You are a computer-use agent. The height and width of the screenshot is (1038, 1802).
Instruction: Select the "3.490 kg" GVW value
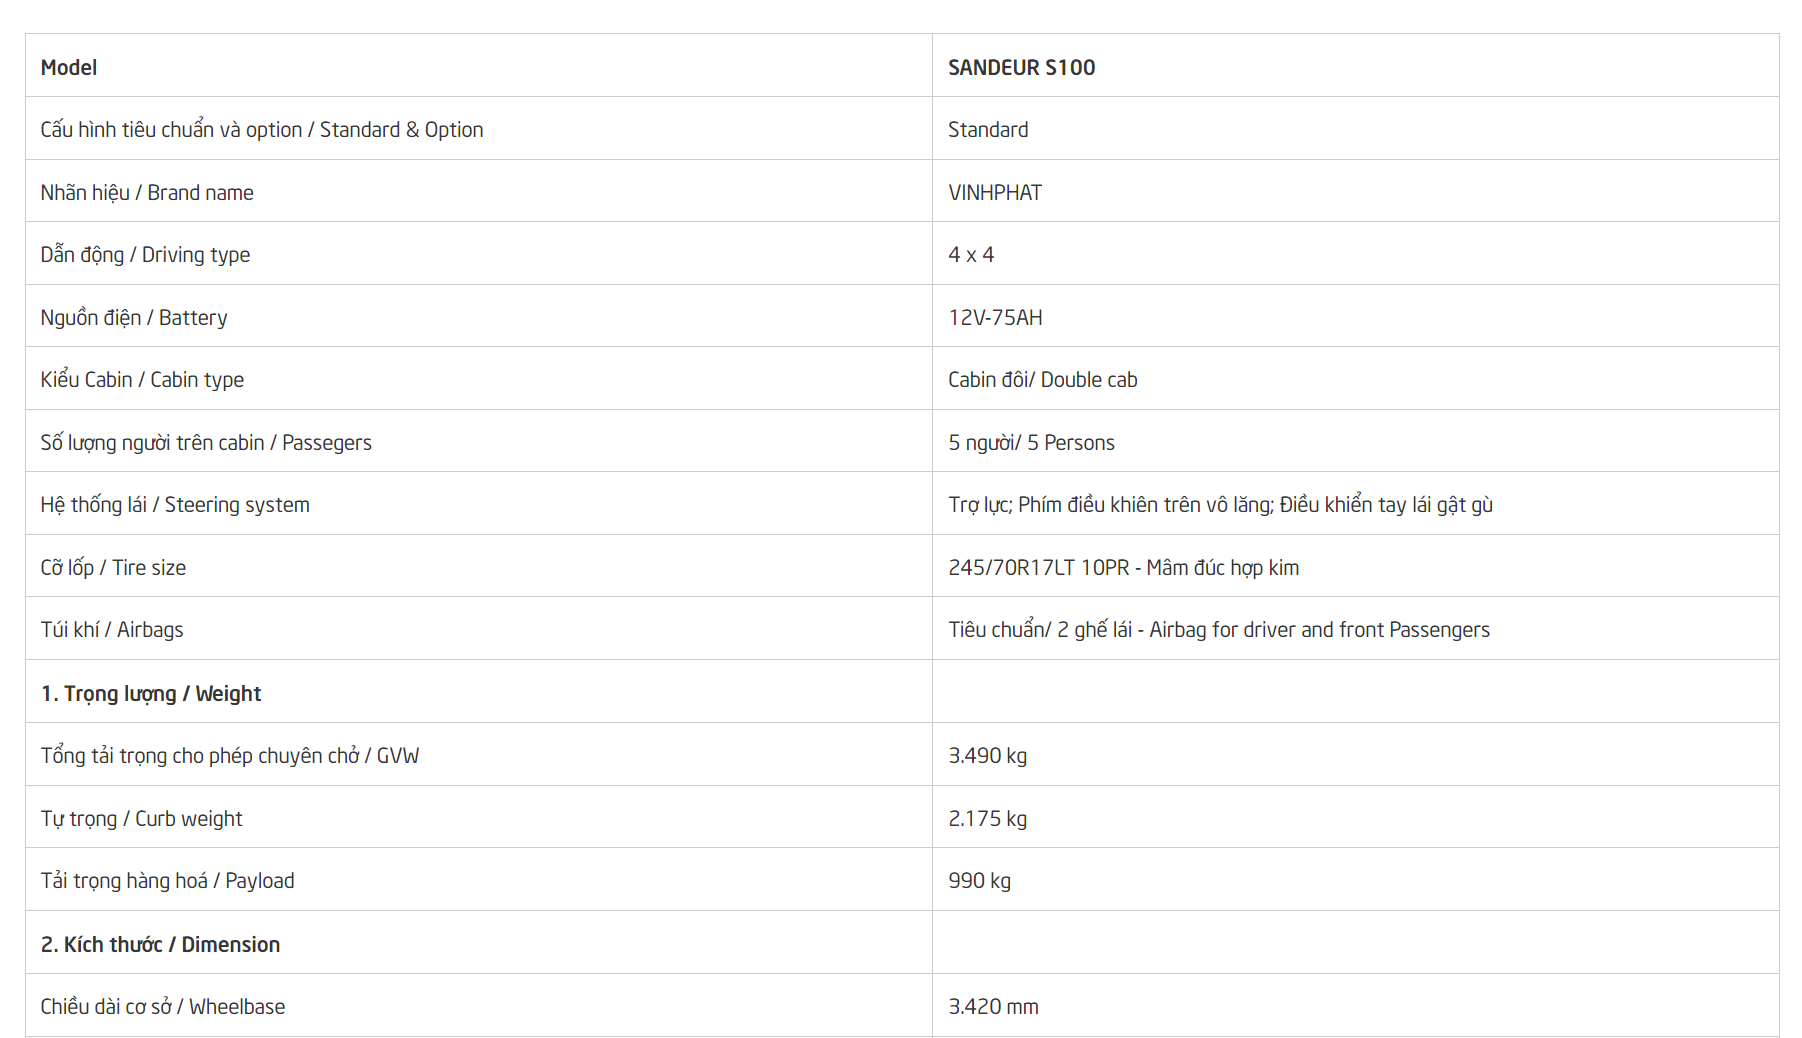click(x=987, y=756)
